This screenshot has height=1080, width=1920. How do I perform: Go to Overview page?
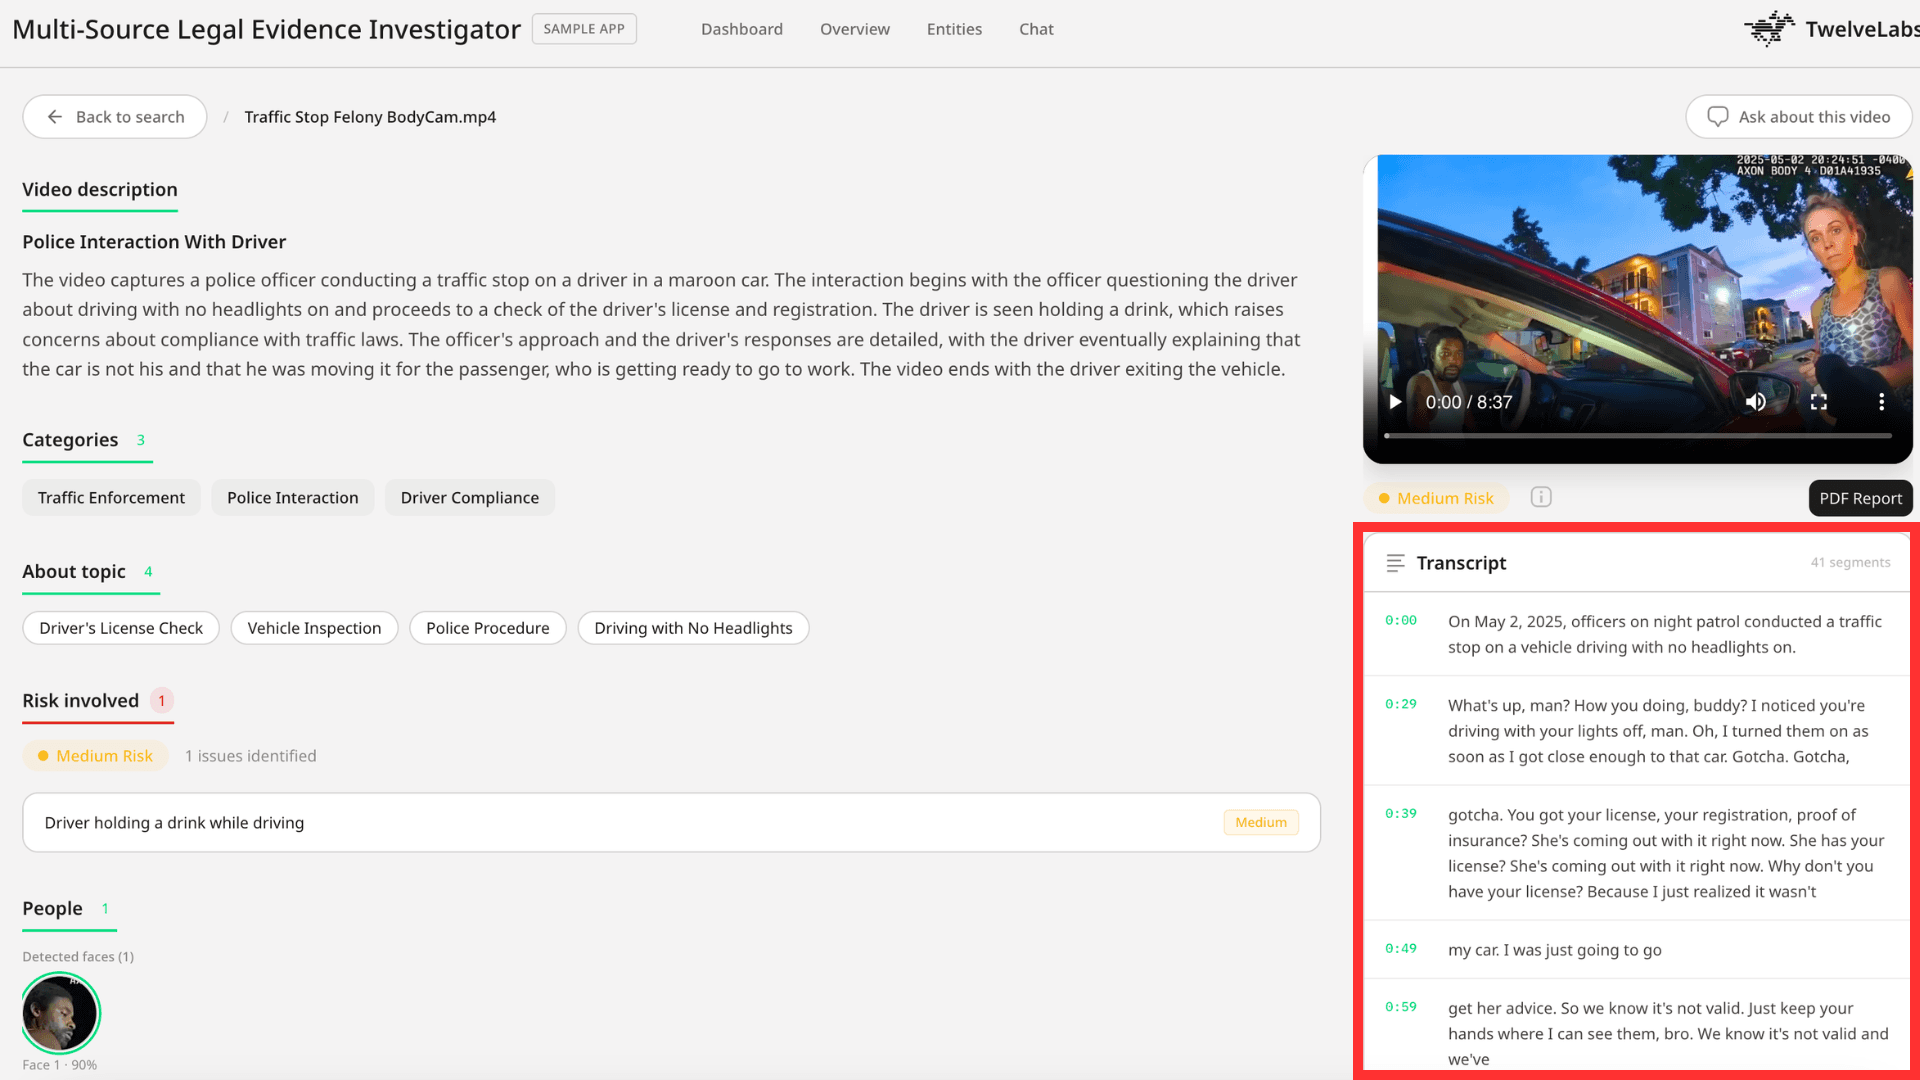point(854,29)
